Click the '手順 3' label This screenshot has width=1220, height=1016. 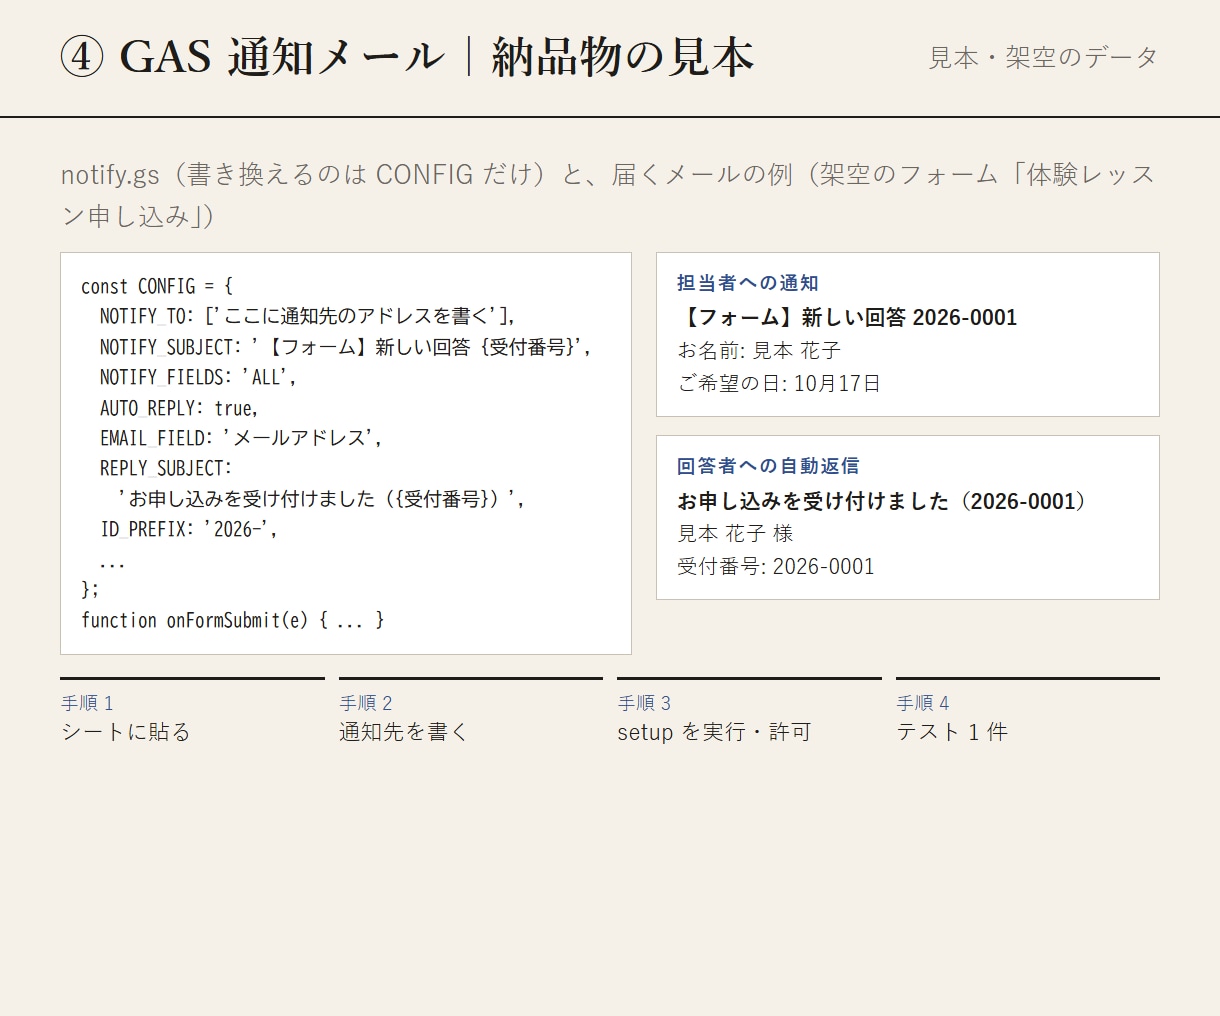(x=644, y=703)
